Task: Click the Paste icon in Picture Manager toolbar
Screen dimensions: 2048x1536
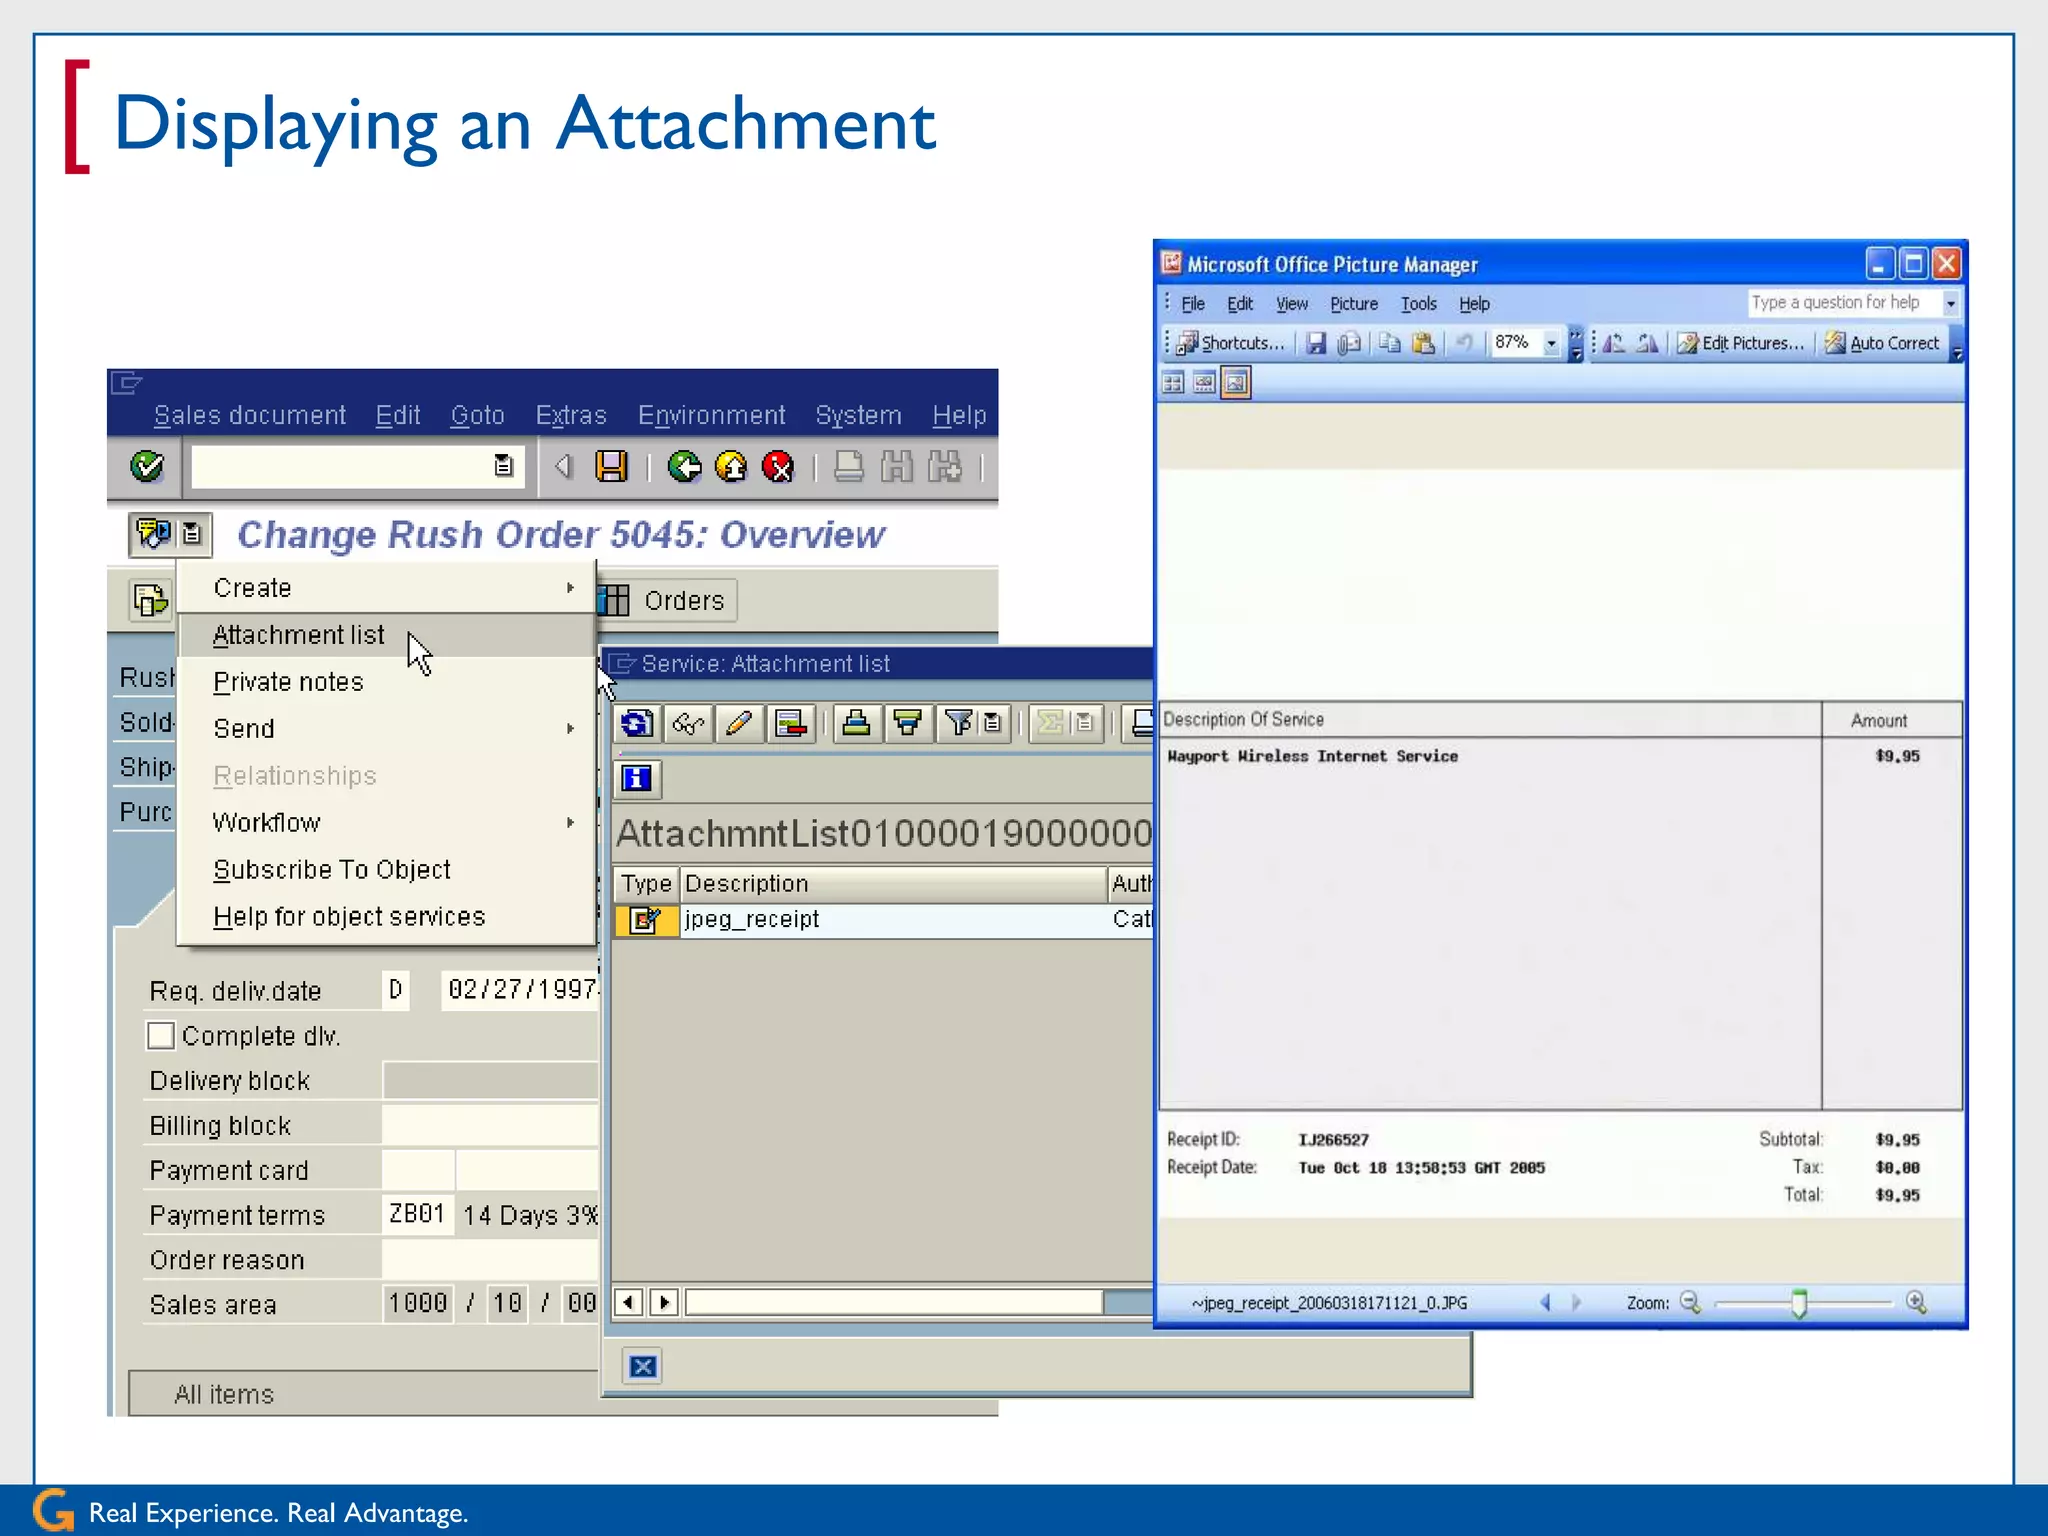Action: [1424, 343]
